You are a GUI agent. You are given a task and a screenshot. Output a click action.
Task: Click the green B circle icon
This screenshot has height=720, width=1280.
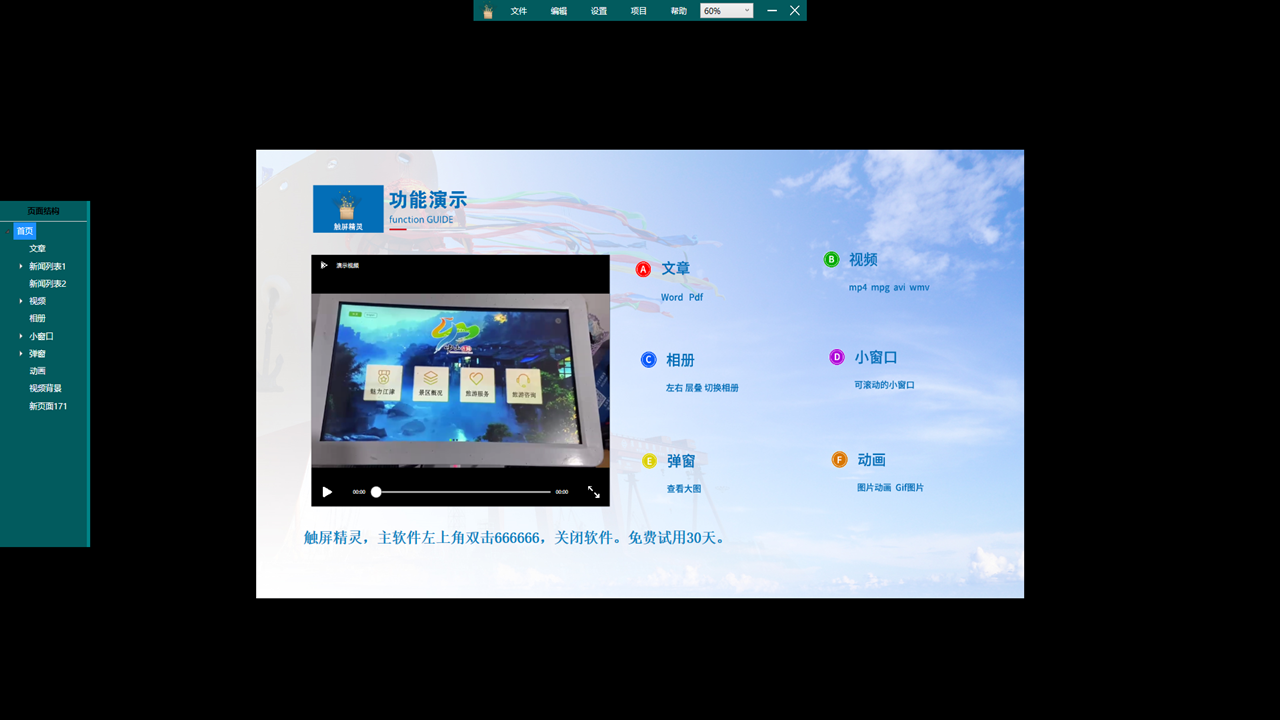(831, 260)
